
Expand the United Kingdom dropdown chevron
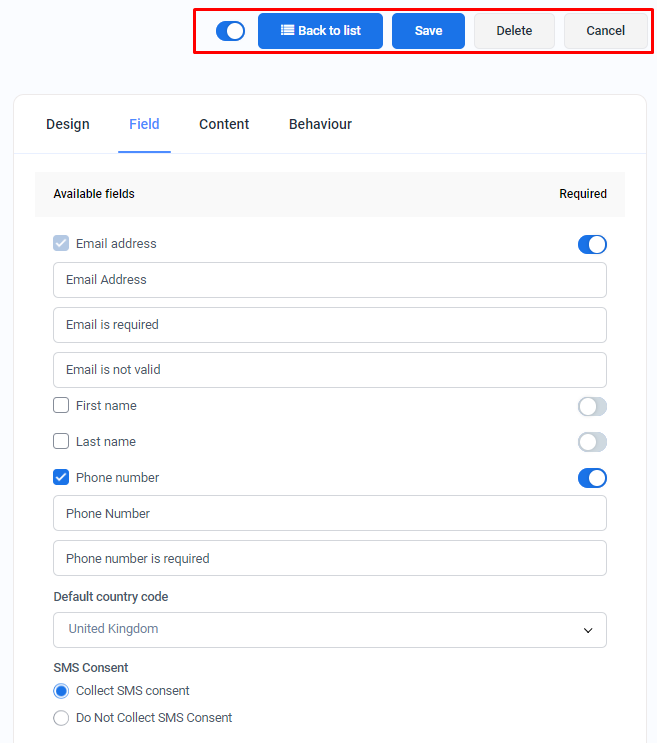[x=588, y=631]
